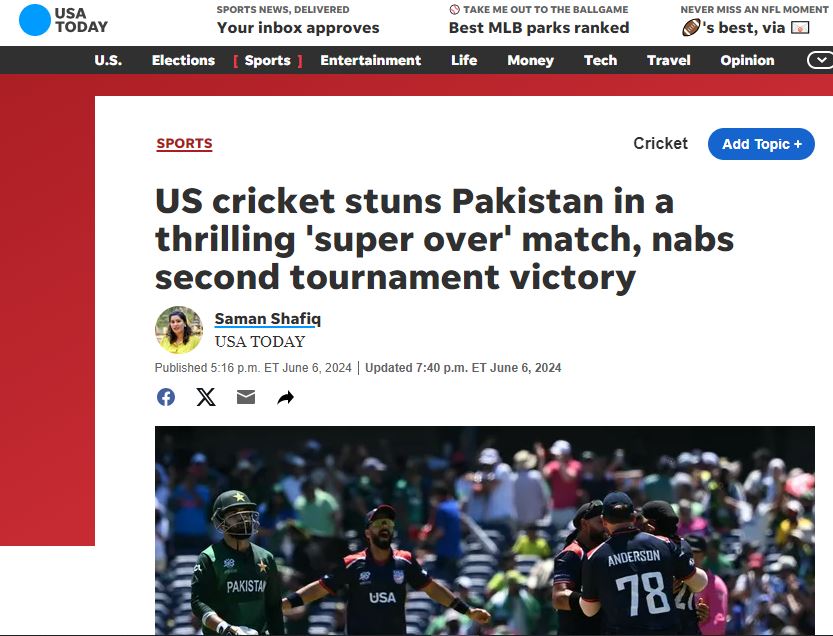Open the red SPORTS category link
Viewport: 833px width, 636px height.
(x=184, y=143)
